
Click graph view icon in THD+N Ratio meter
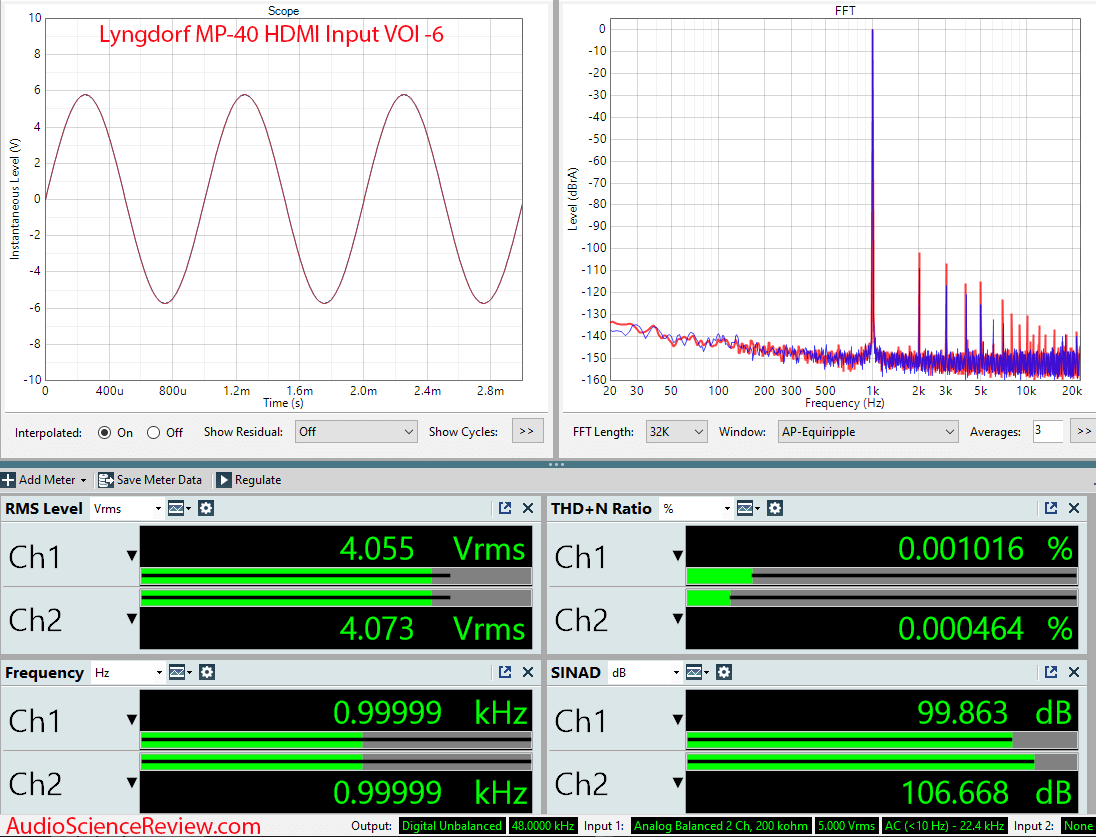click(746, 508)
